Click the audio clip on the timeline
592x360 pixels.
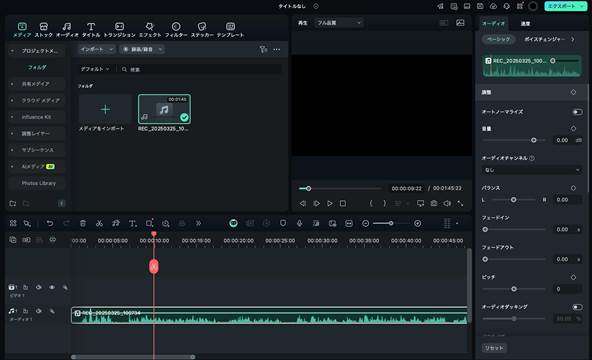click(270, 315)
